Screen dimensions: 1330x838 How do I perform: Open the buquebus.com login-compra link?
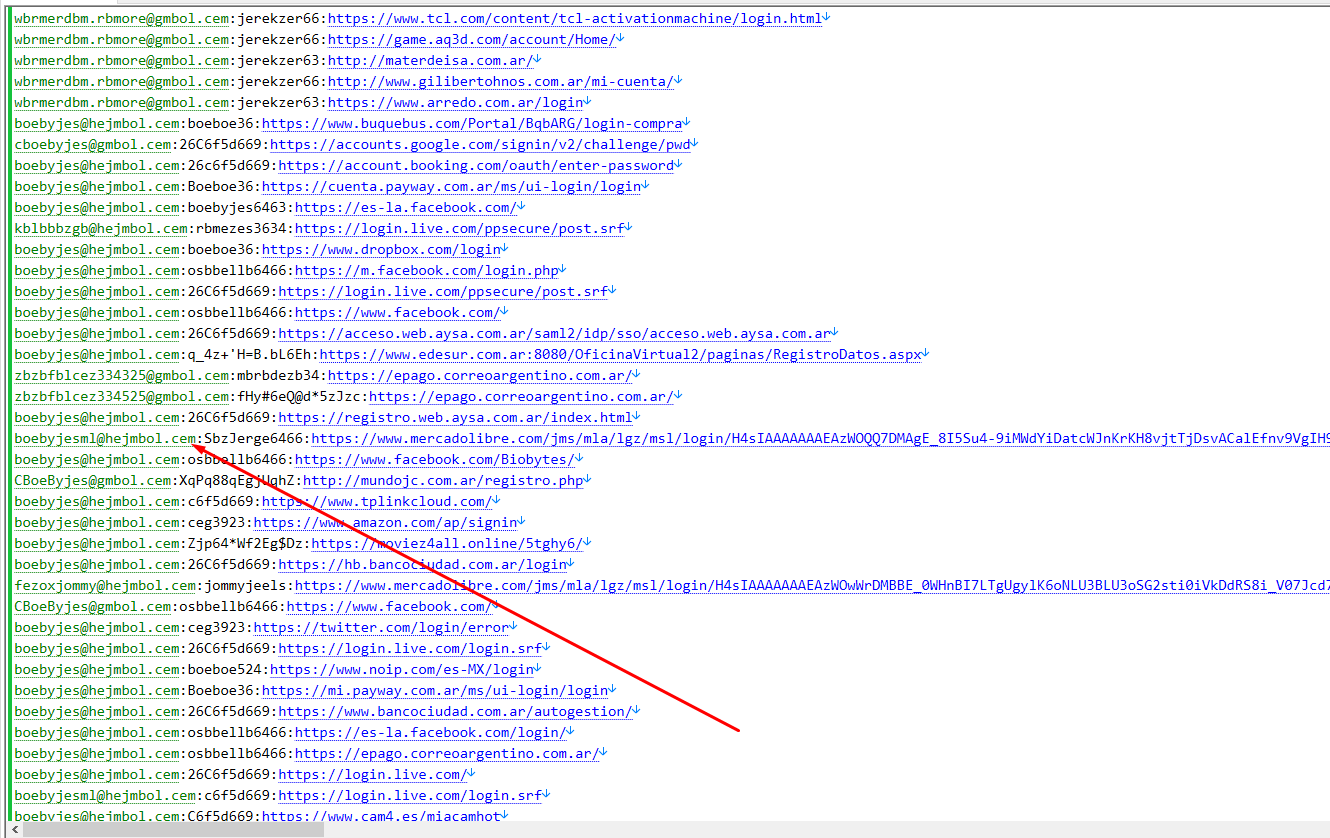click(x=472, y=124)
